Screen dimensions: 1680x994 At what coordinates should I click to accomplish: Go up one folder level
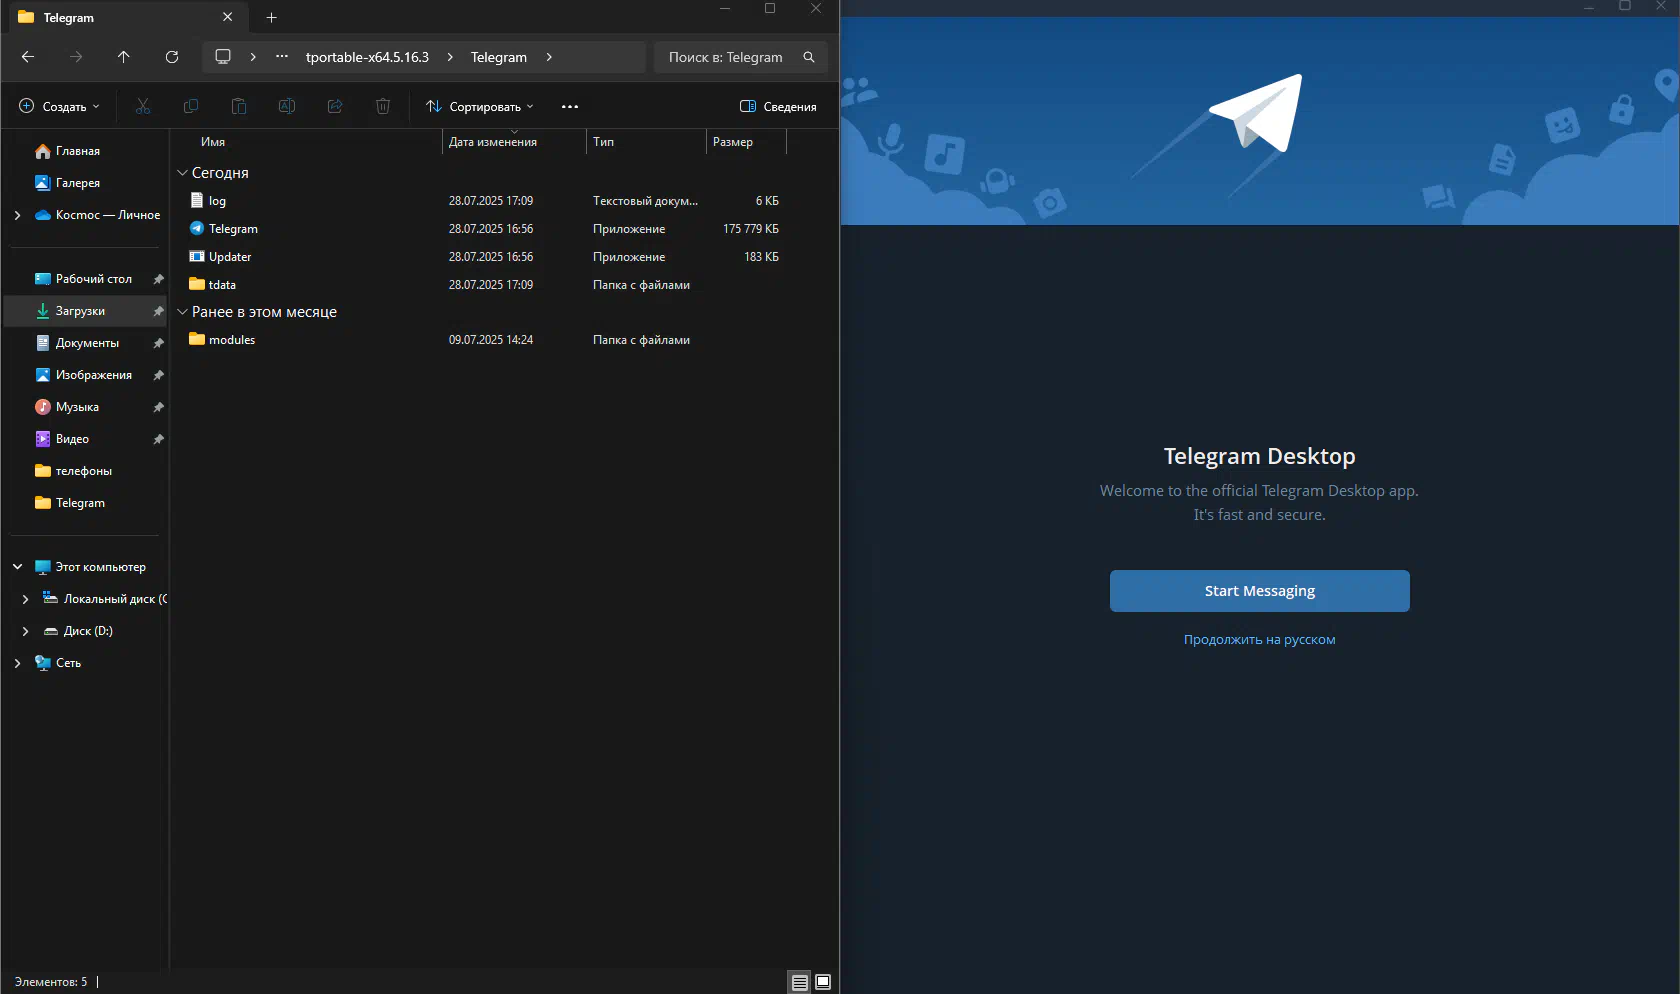(124, 57)
